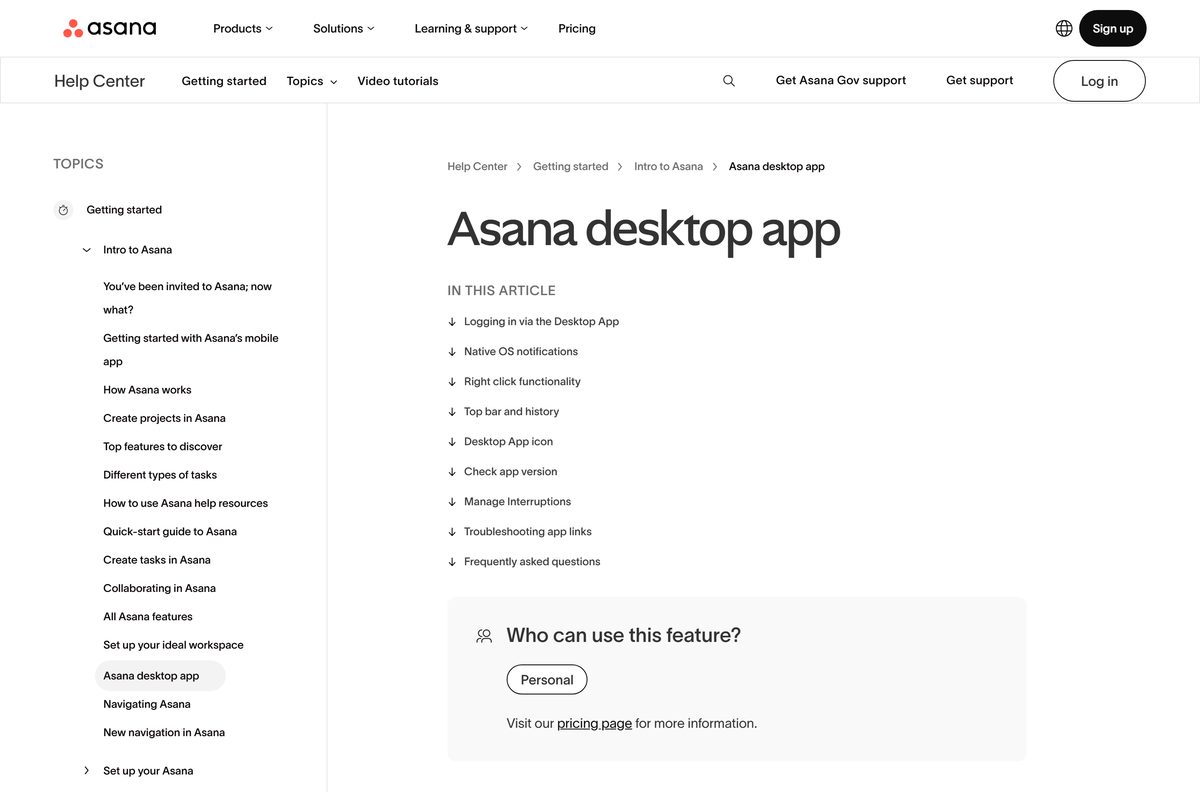
Task: Click the Asana logo
Action: (x=110, y=28)
